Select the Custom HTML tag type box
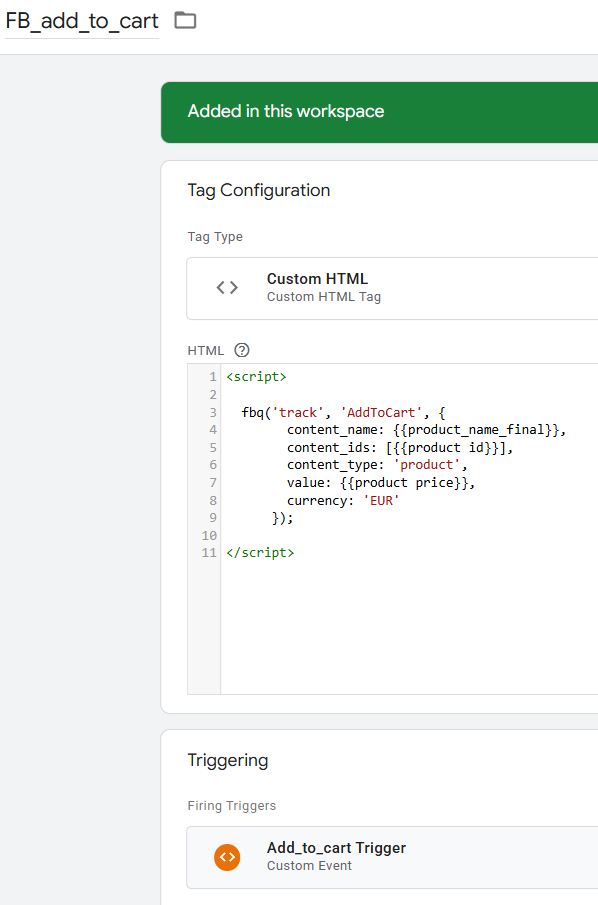Viewport: 598px width, 905px height. pyautogui.click(x=392, y=288)
